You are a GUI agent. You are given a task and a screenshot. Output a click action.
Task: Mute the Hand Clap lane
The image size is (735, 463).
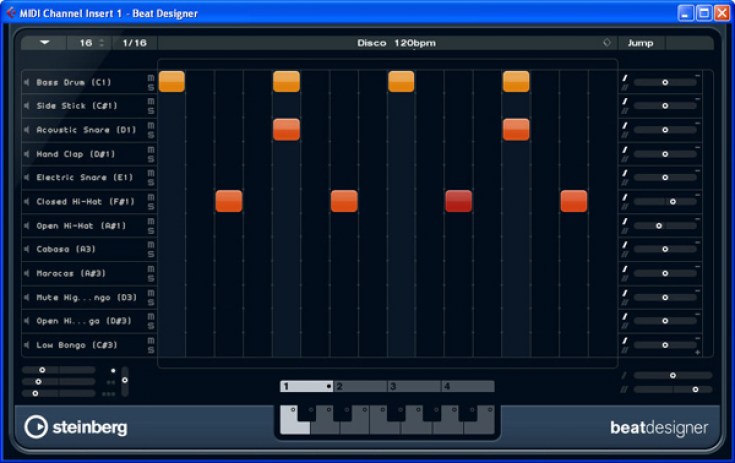[x=151, y=149]
